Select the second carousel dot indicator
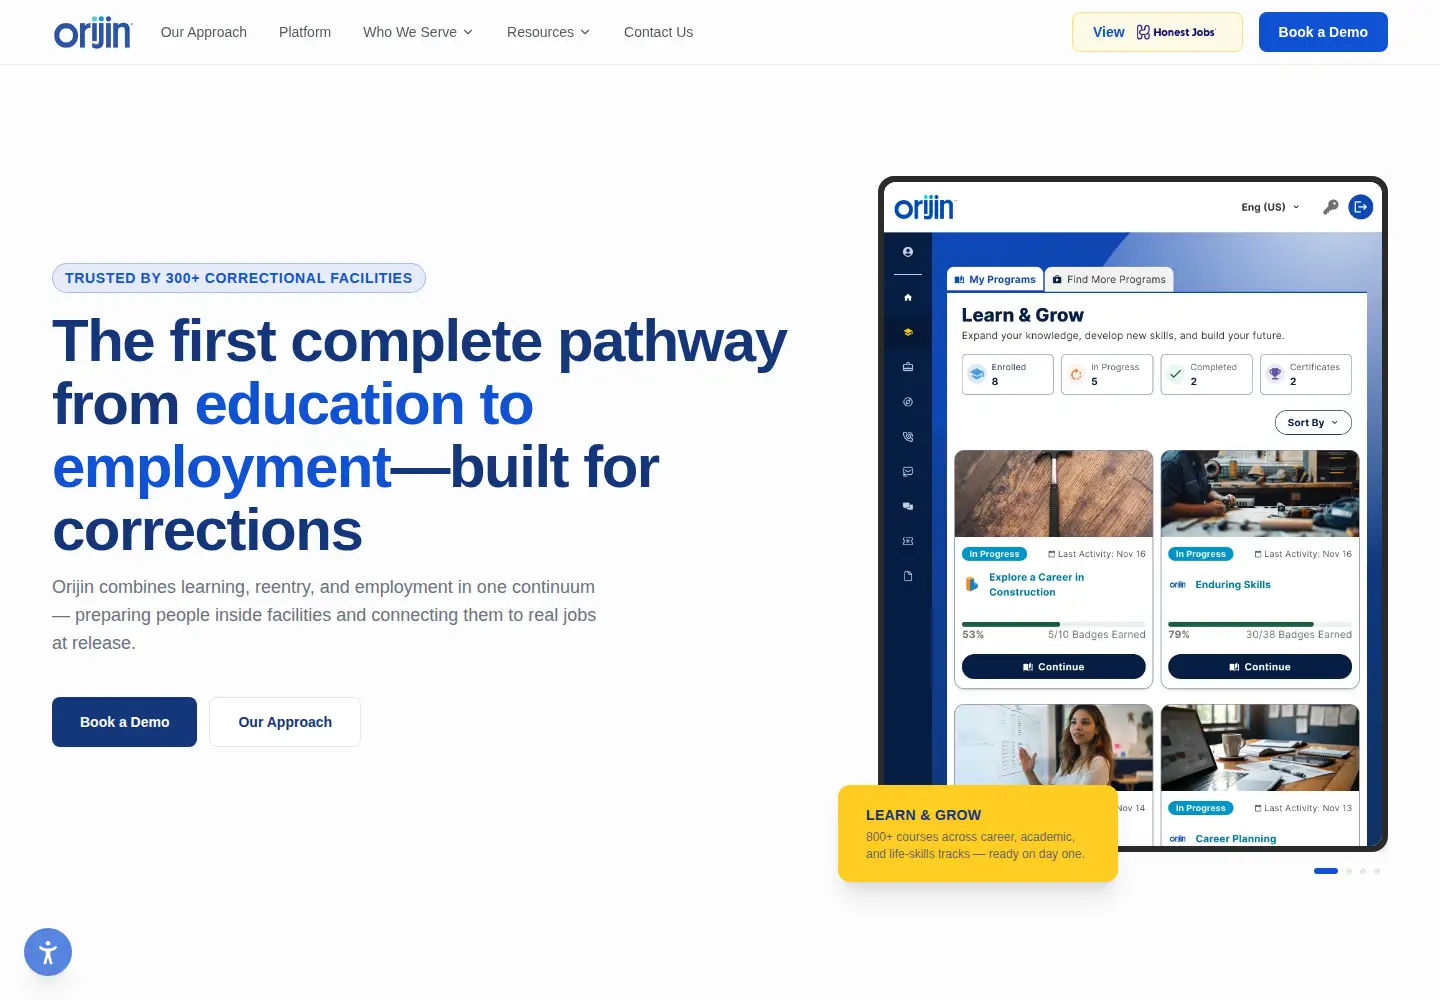Viewport: 1440px width, 1000px height. [x=1349, y=871]
